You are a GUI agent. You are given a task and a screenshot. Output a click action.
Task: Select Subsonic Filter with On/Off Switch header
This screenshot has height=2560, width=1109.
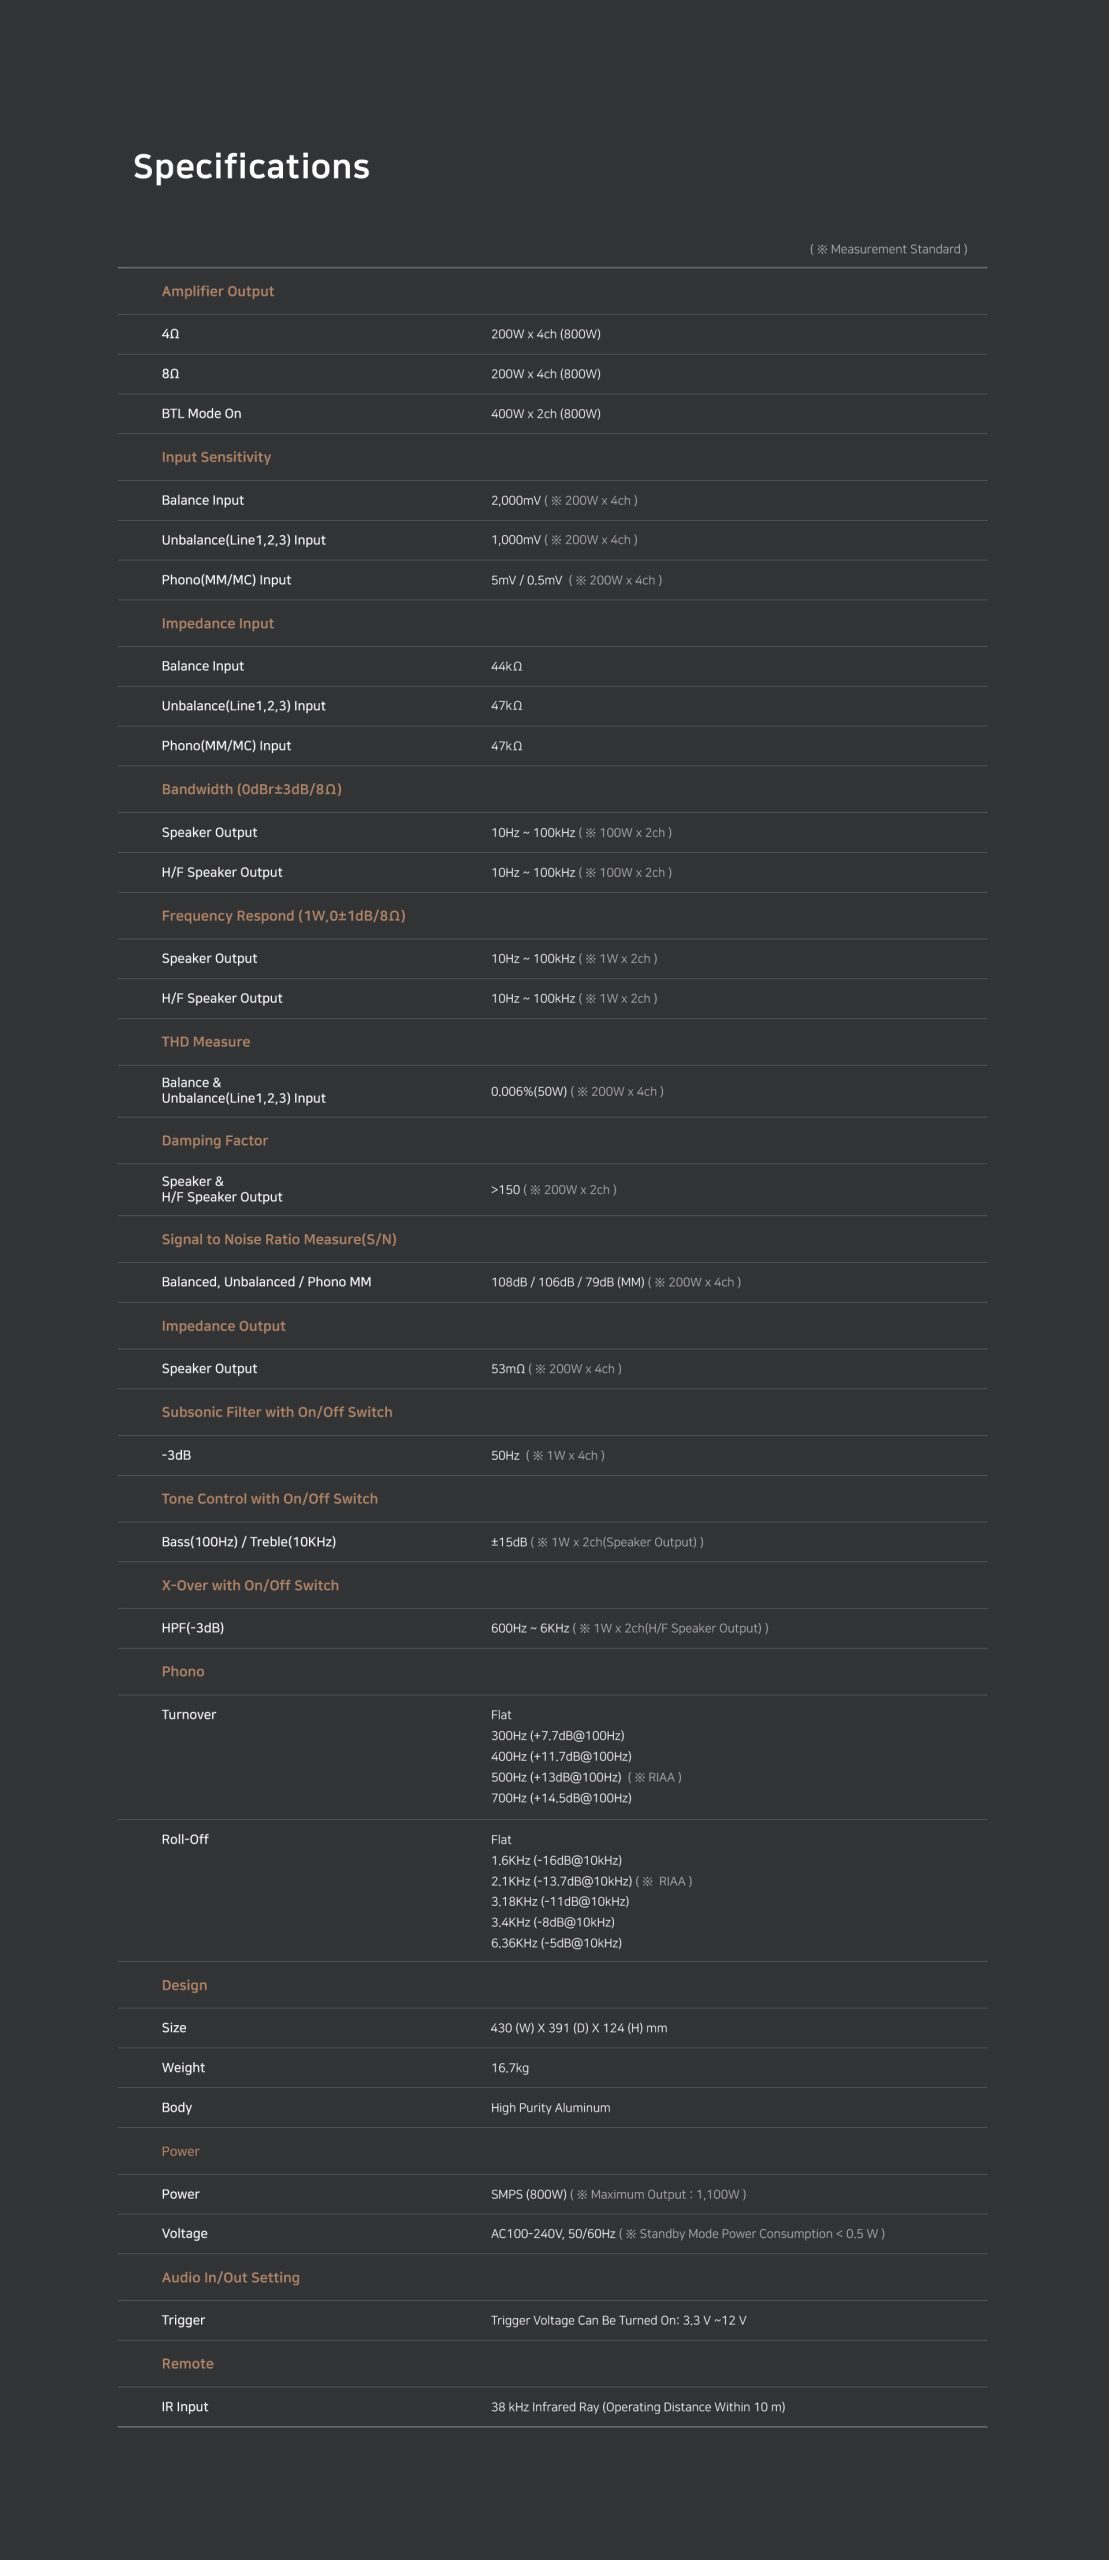coord(277,1412)
